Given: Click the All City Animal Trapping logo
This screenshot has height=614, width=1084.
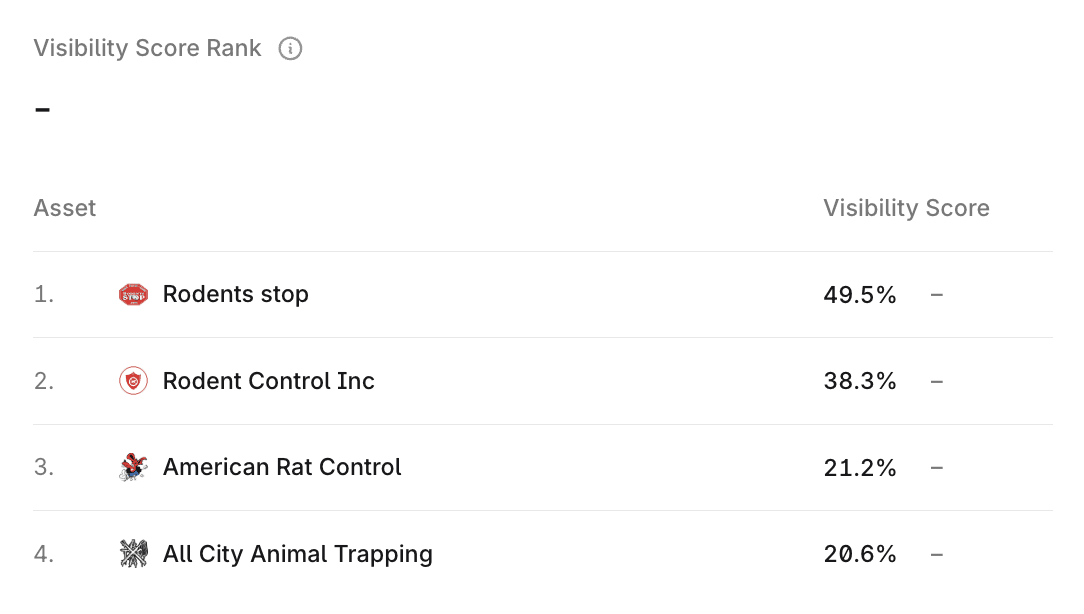Looking at the screenshot, I should click(133, 554).
